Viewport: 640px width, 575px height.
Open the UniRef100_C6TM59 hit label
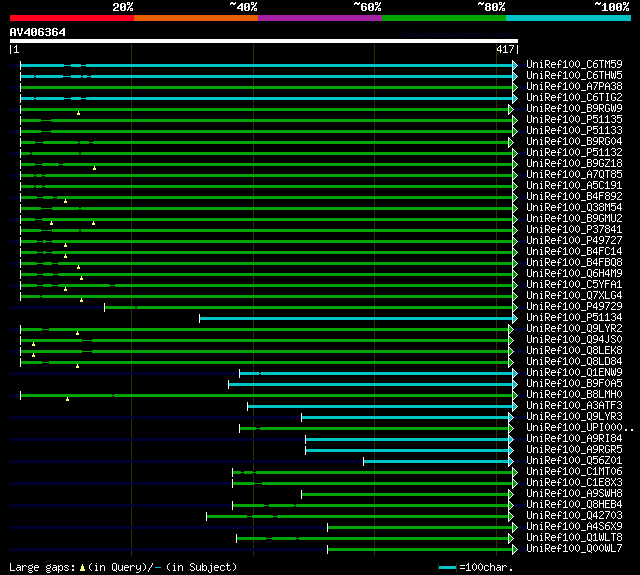coord(574,64)
